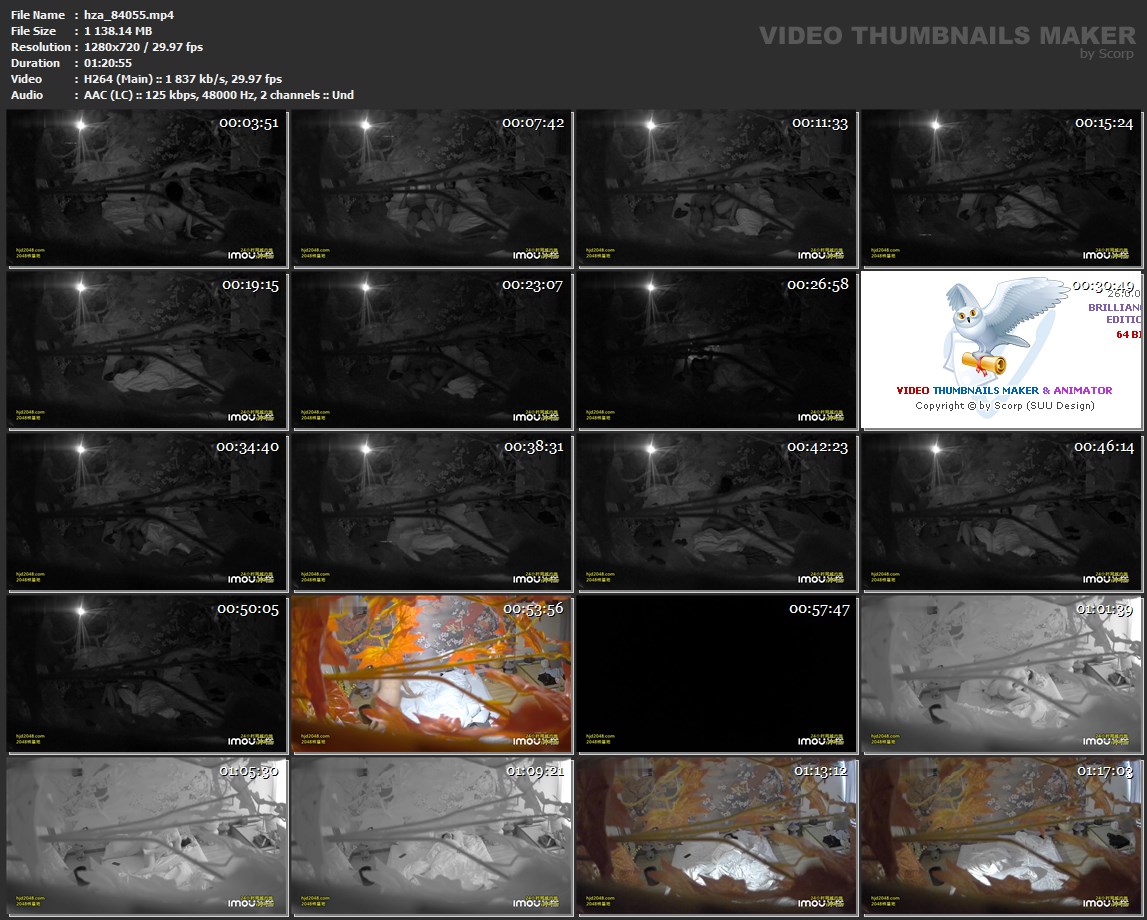Choose the frame at 00:26:58

click(x=717, y=351)
